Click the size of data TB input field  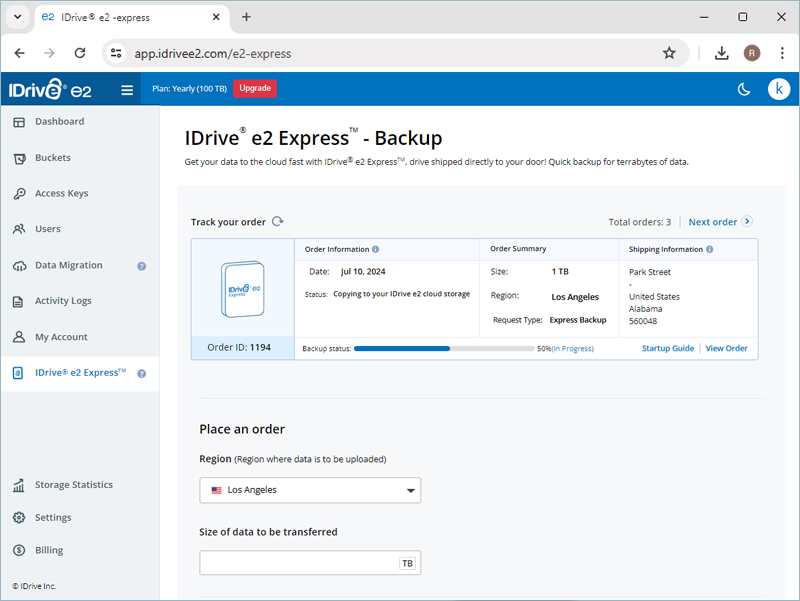(x=310, y=563)
